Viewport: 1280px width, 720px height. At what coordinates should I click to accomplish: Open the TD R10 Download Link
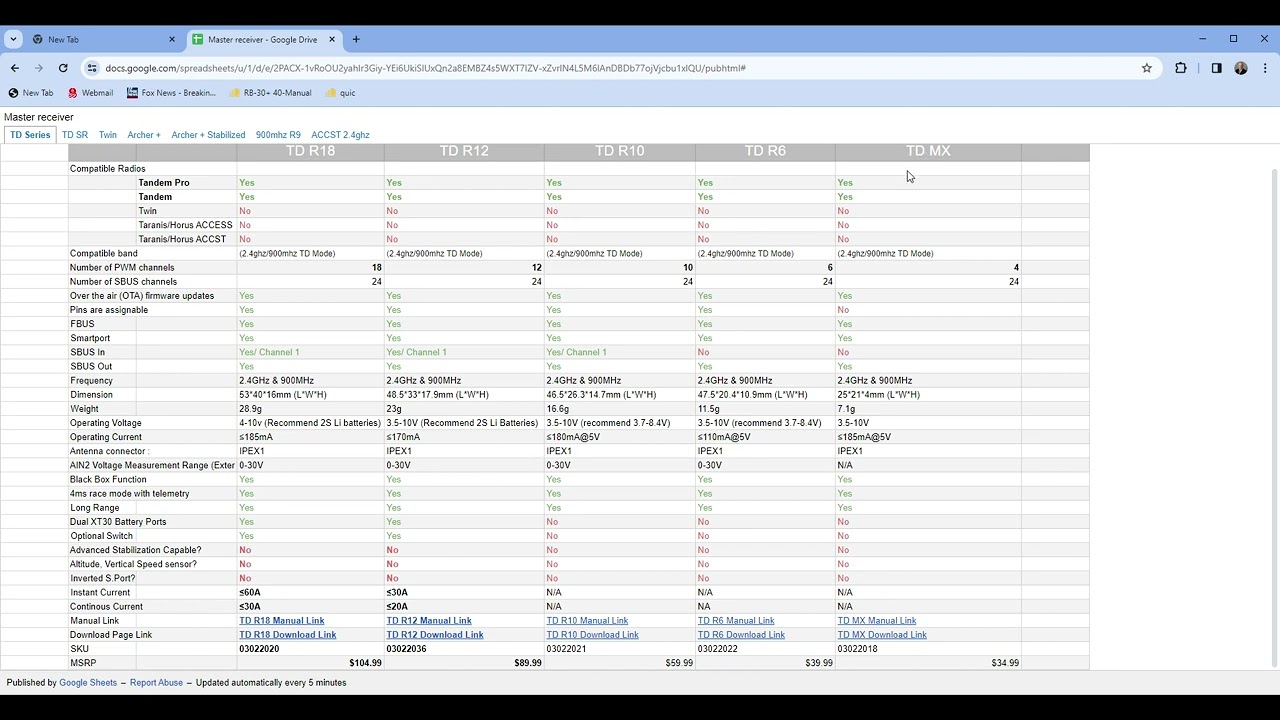592,635
